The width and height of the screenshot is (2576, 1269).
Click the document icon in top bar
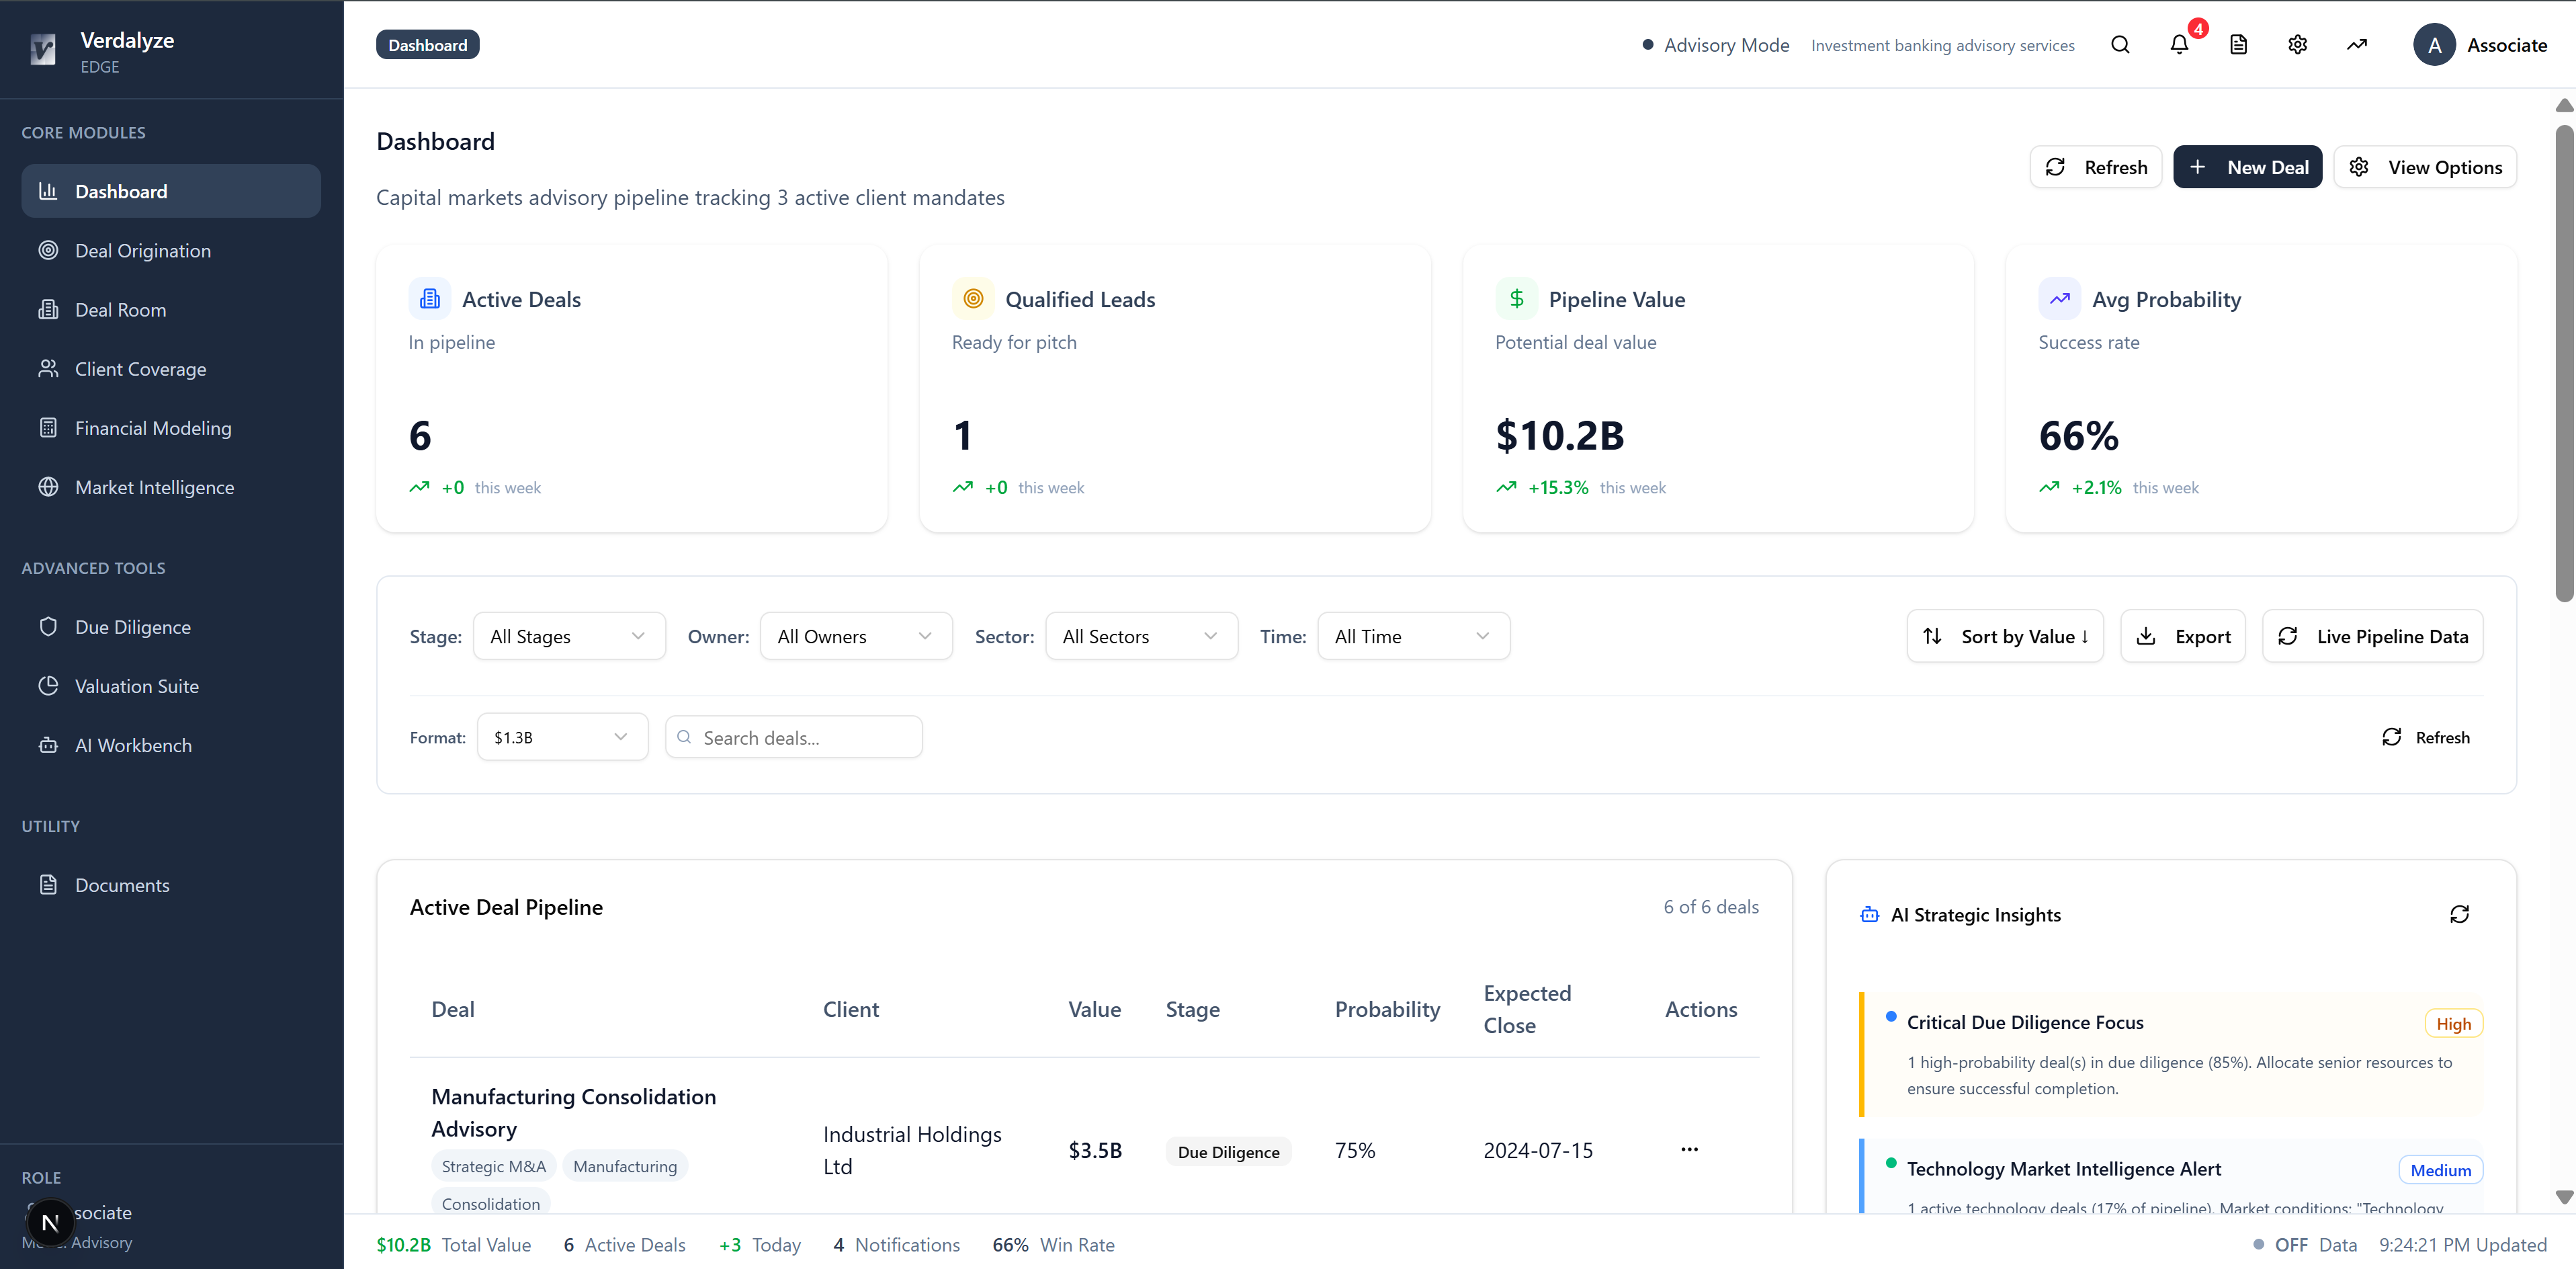2238,45
